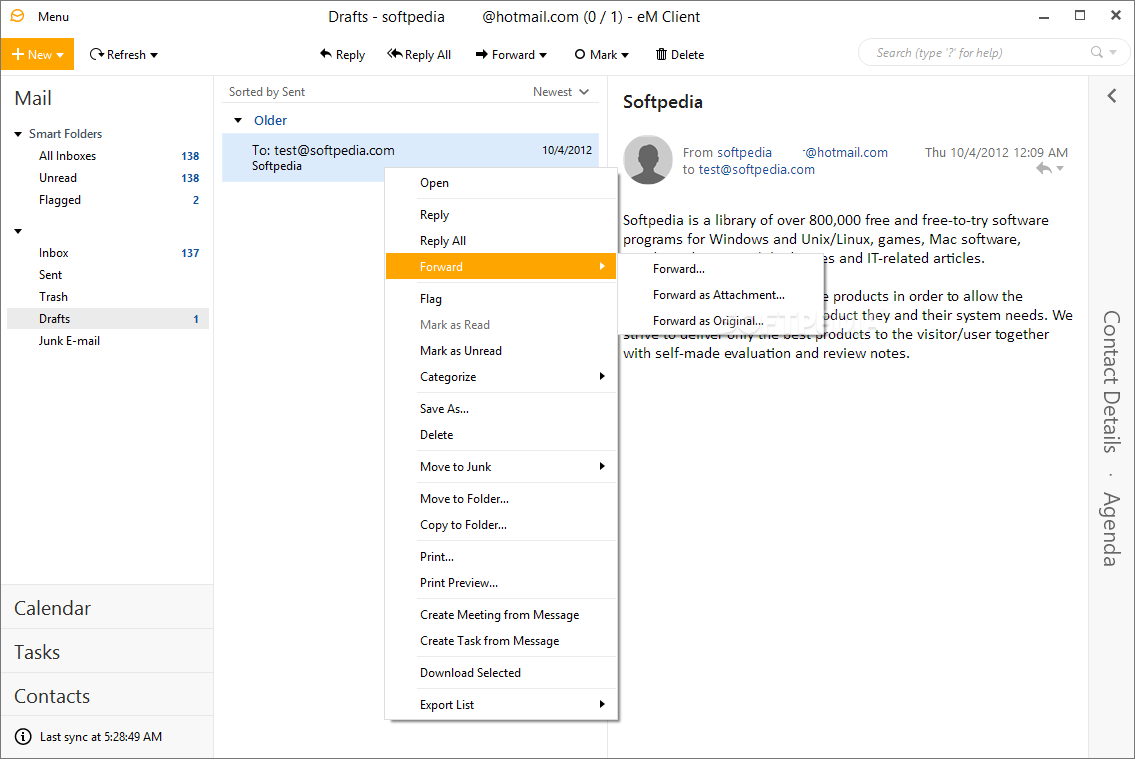Click Reply All in the top toolbar
The image size is (1135, 759).
coord(419,54)
